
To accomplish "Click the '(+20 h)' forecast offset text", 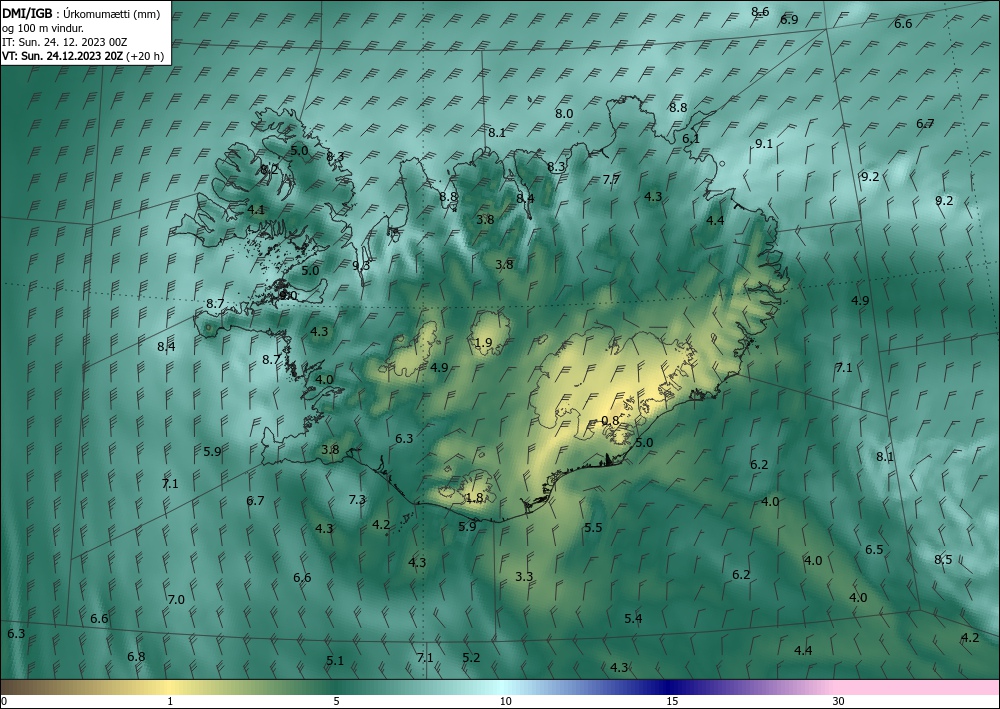I will point(145,56).
